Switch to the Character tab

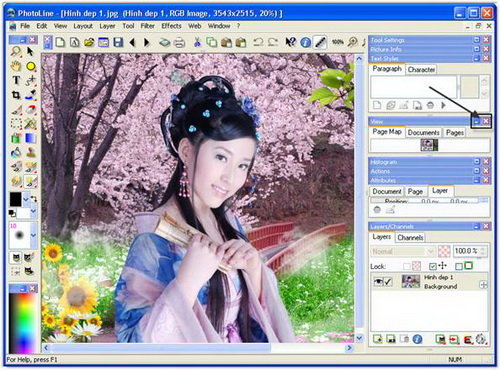click(x=421, y=70)
